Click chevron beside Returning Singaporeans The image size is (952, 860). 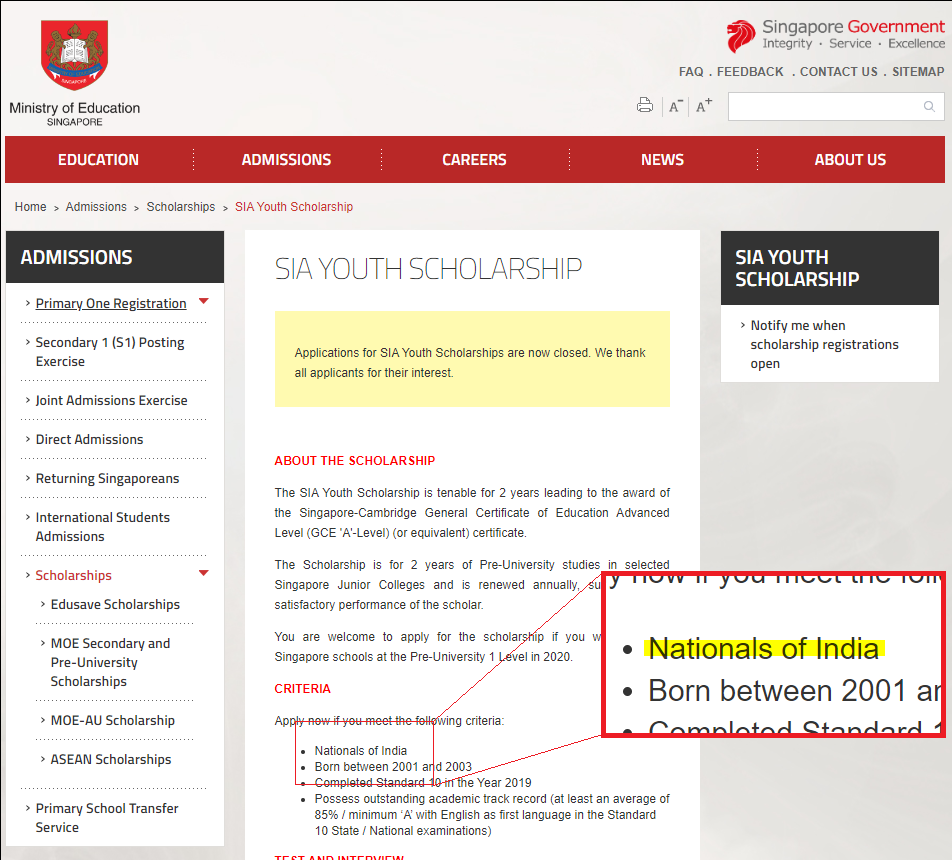click(27, 478)
